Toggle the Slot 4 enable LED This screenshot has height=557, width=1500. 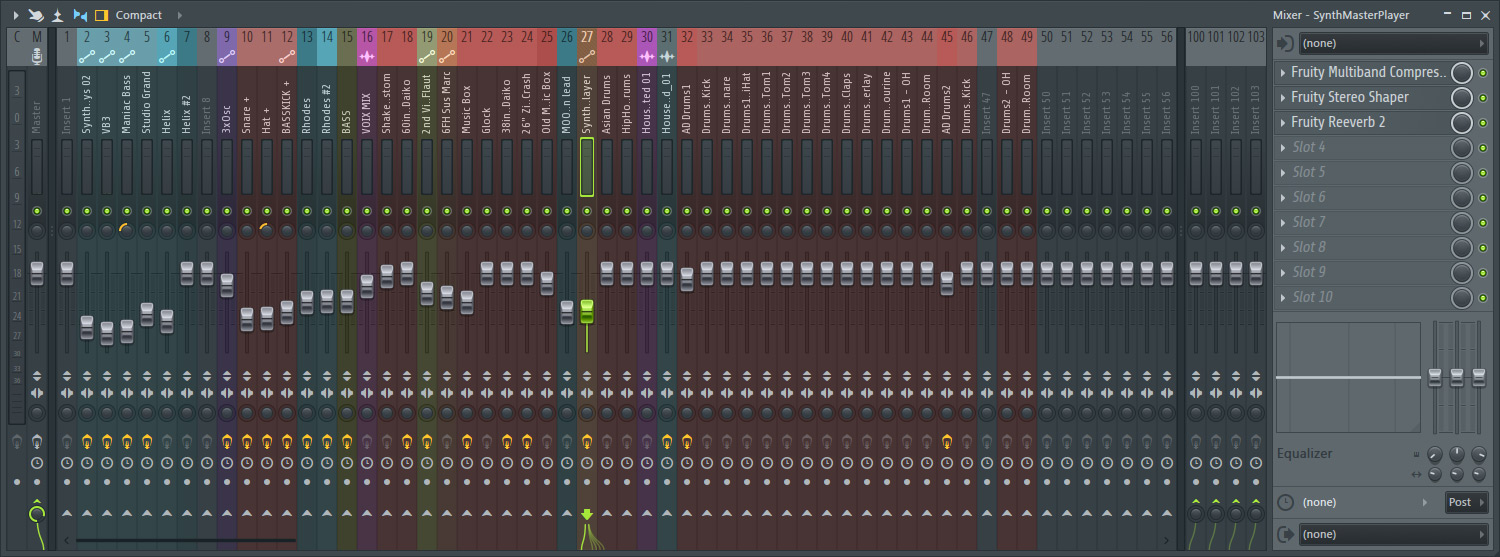tap(1484, 147)
